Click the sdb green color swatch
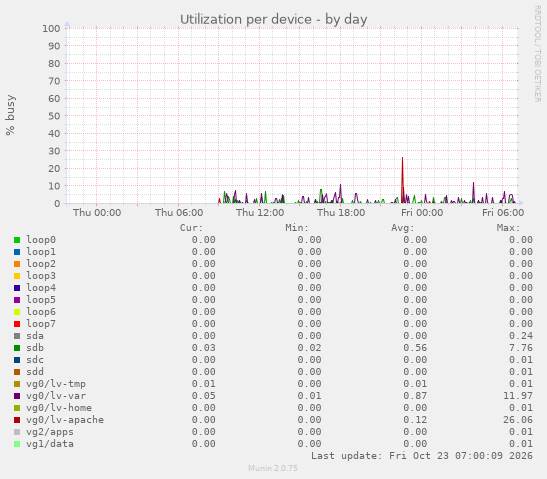This screenshot has width=547, height=479. pyautogui.click(x=17, y=348)
